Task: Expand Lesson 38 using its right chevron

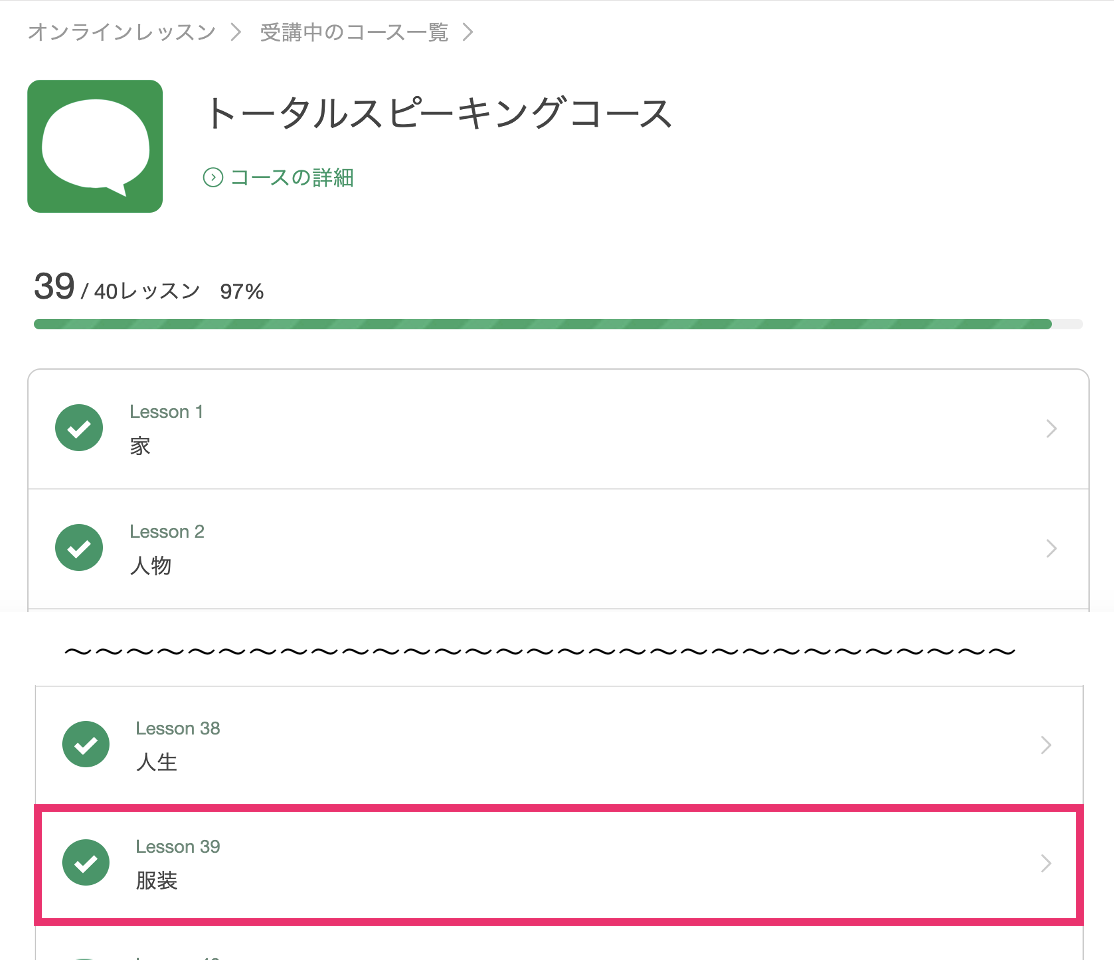Action: (x=1046, y=745)
